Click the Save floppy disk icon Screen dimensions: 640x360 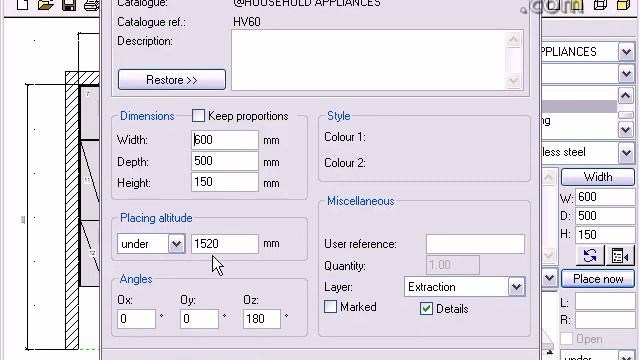click(69, 5)
